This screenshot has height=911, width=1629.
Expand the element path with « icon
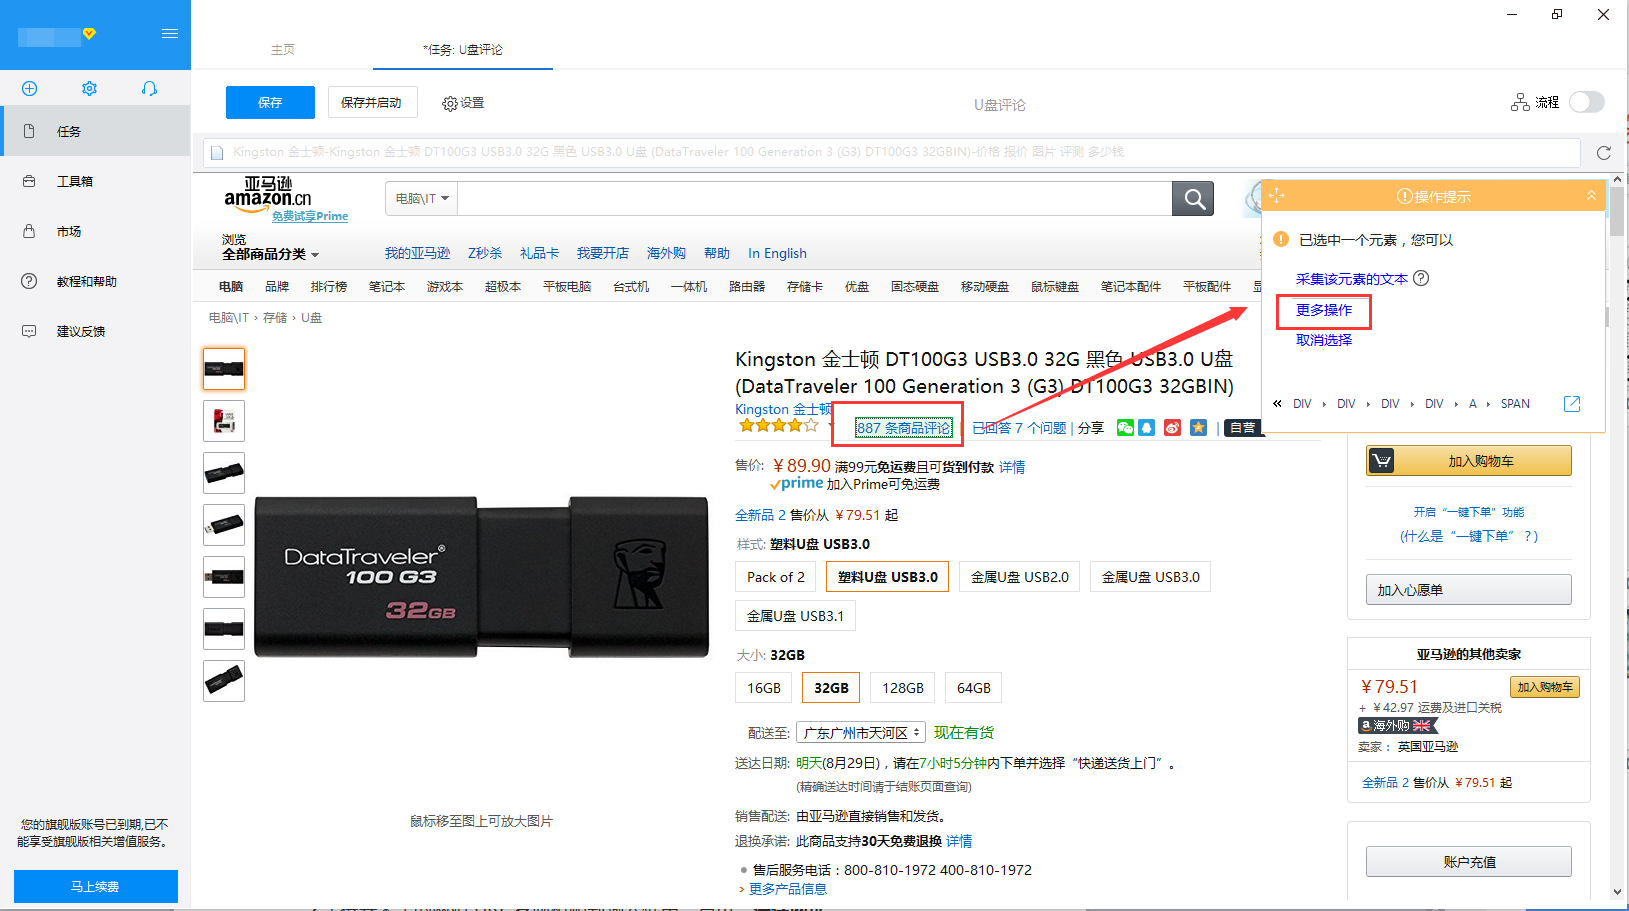[x=1277, y=404]
